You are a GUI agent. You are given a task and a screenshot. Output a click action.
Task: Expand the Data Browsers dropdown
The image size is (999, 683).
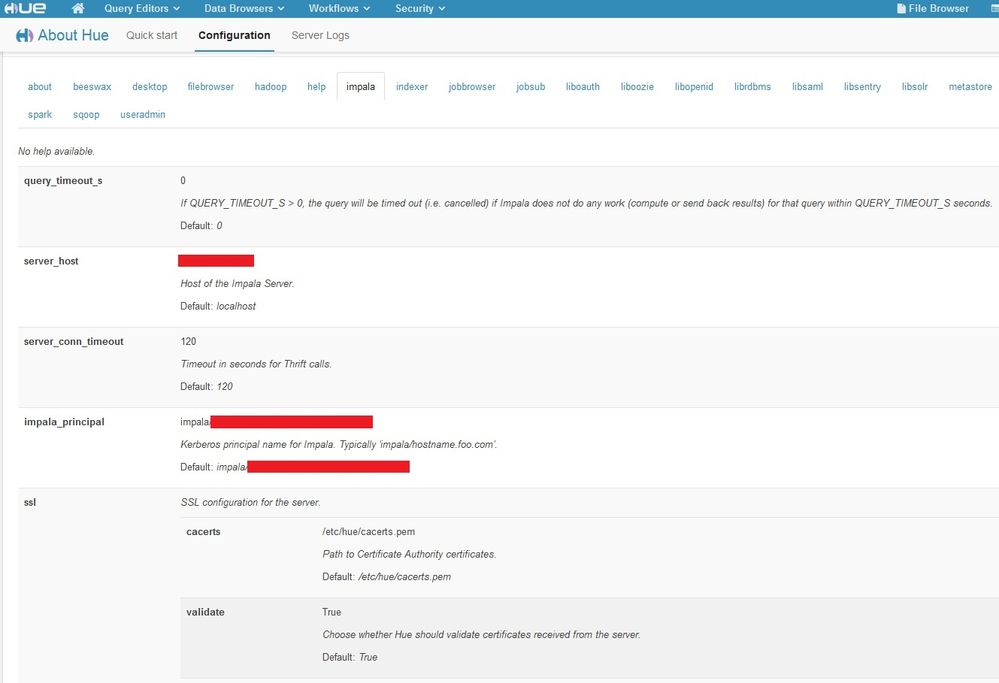244,8
